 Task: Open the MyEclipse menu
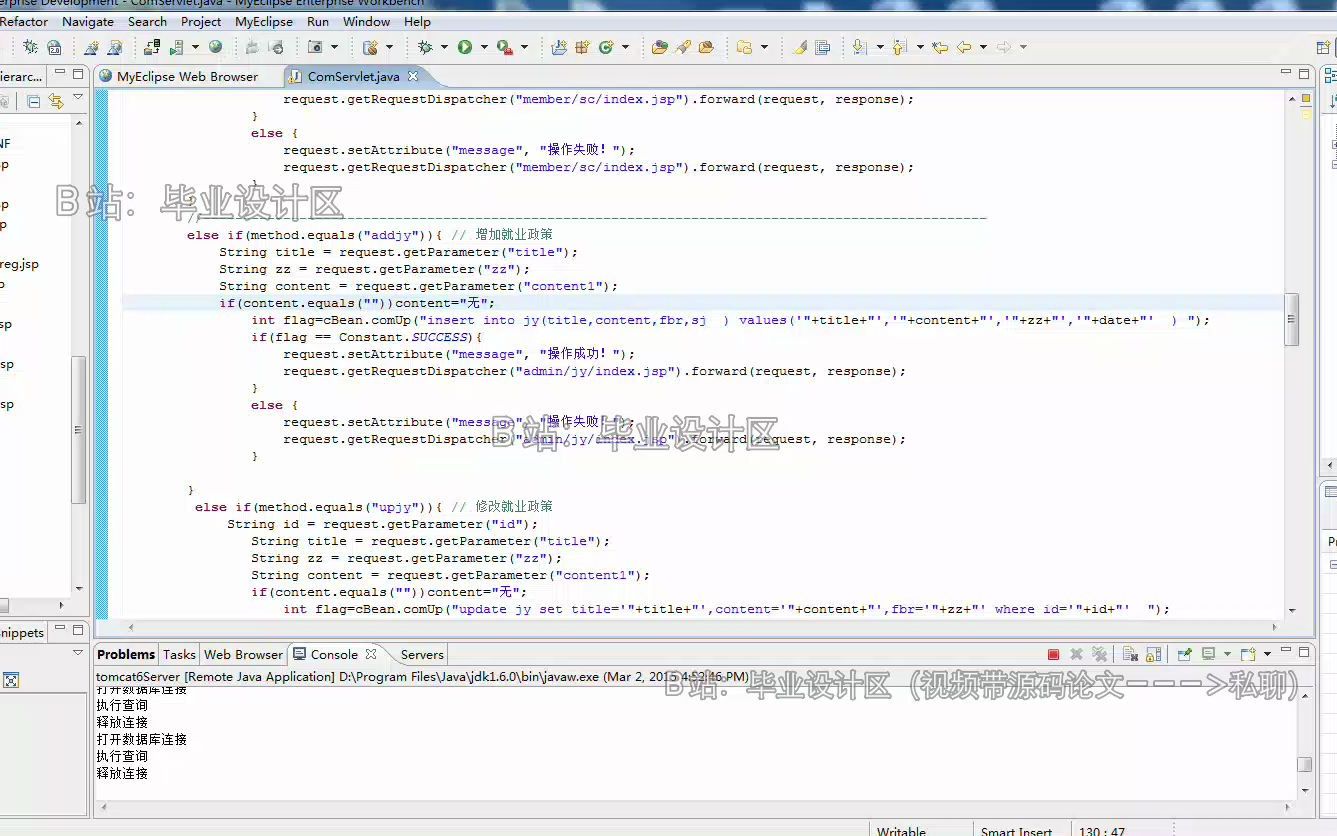coord(264,21)
